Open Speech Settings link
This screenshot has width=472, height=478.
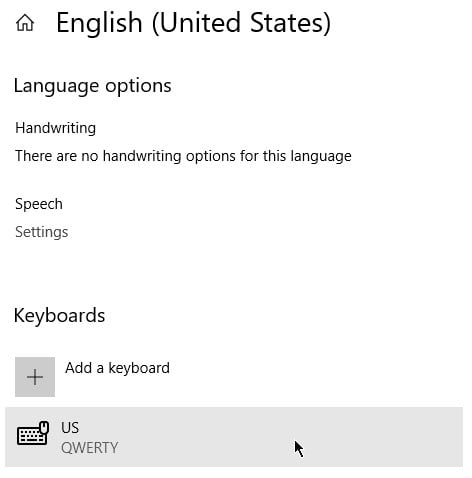click(x=42, y=232)
